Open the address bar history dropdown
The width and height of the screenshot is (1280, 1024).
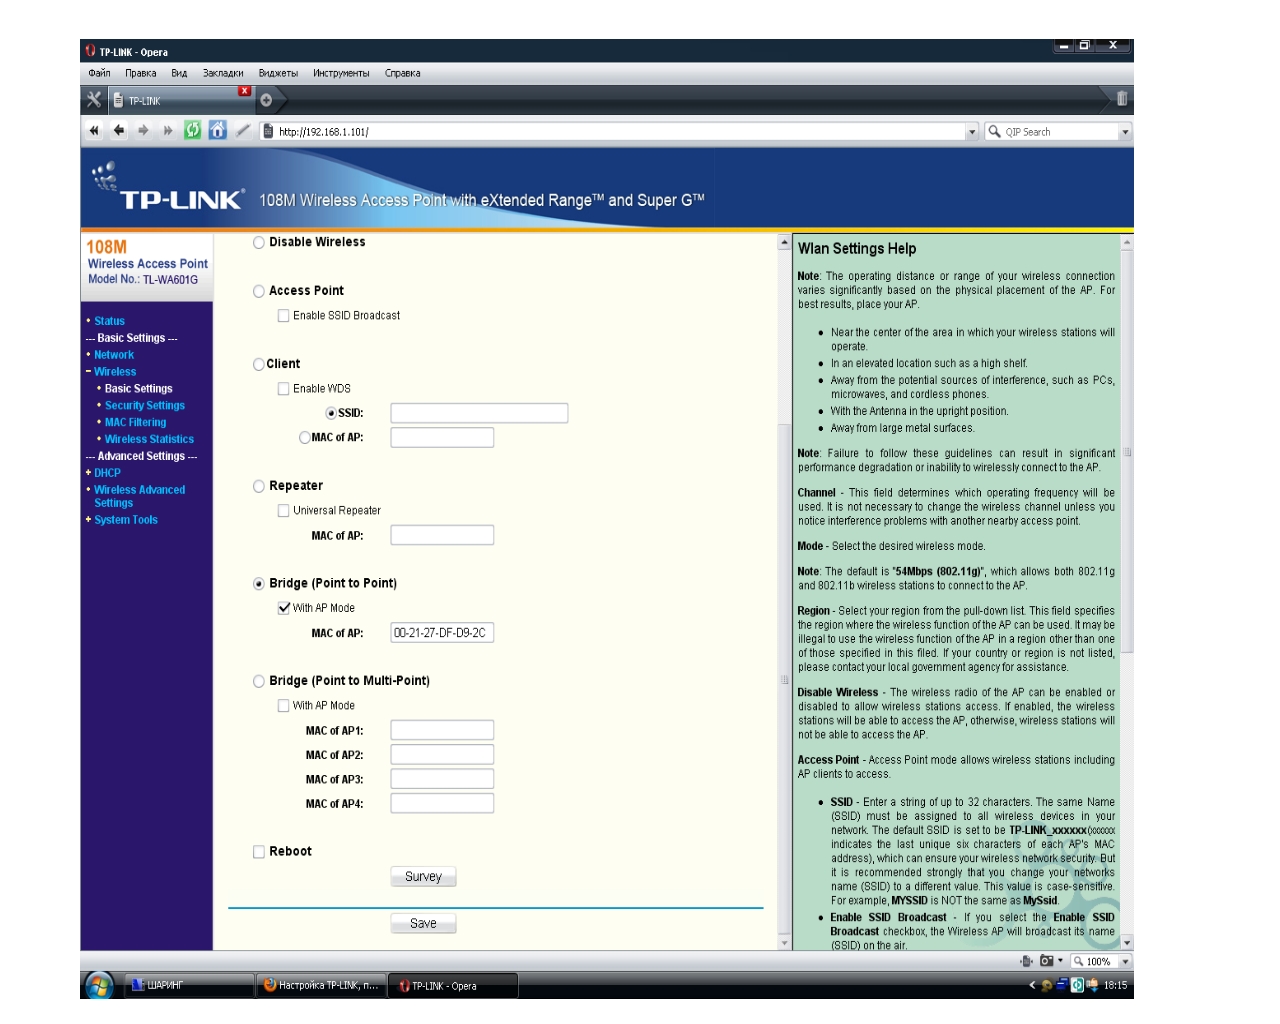click(972, 132)
